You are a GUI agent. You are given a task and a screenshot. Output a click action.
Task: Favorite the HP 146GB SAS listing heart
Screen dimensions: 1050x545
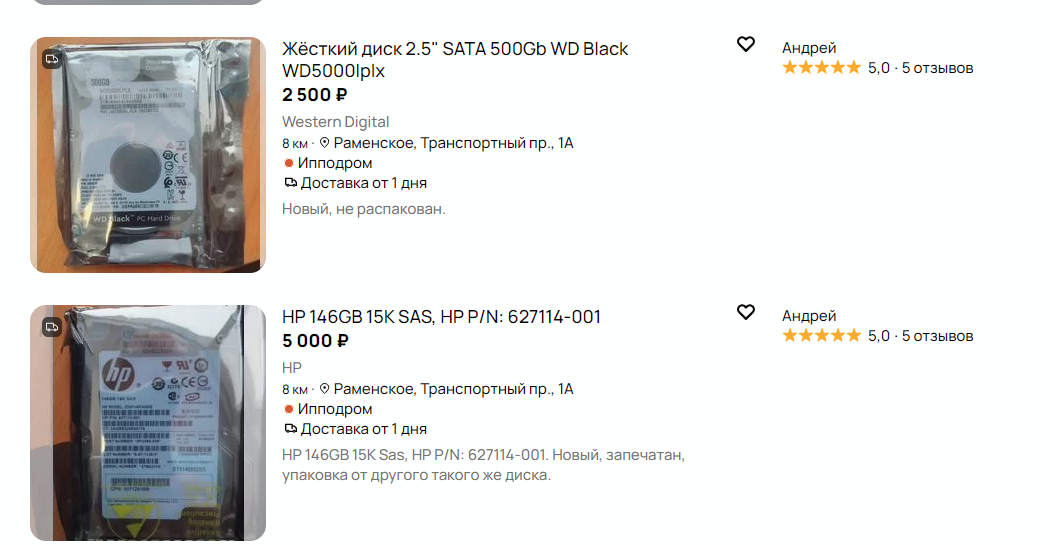coord(745,312)
